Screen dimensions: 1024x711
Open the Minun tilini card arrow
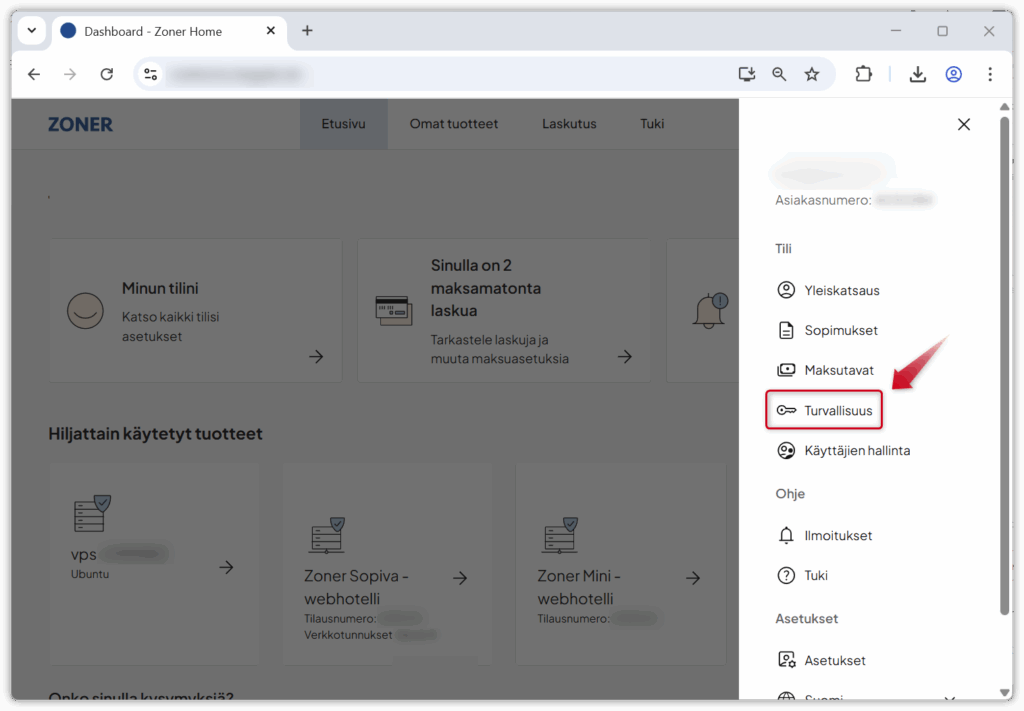(316, 356)
